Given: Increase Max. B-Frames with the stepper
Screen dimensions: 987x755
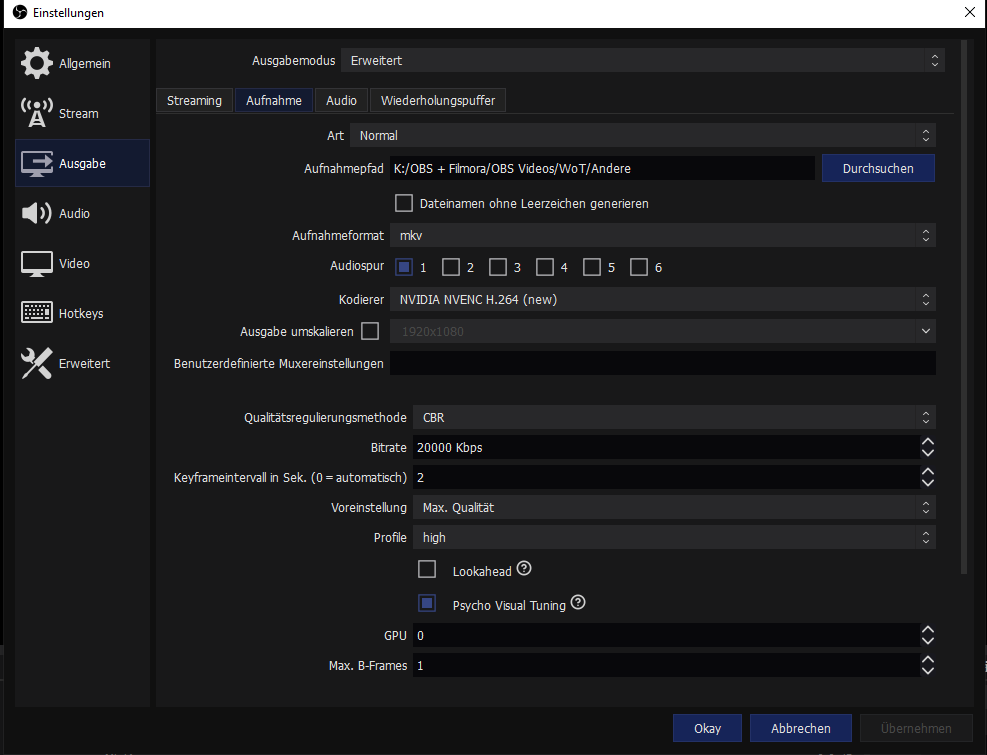Looking at the screenshot, I should point(927,660).
